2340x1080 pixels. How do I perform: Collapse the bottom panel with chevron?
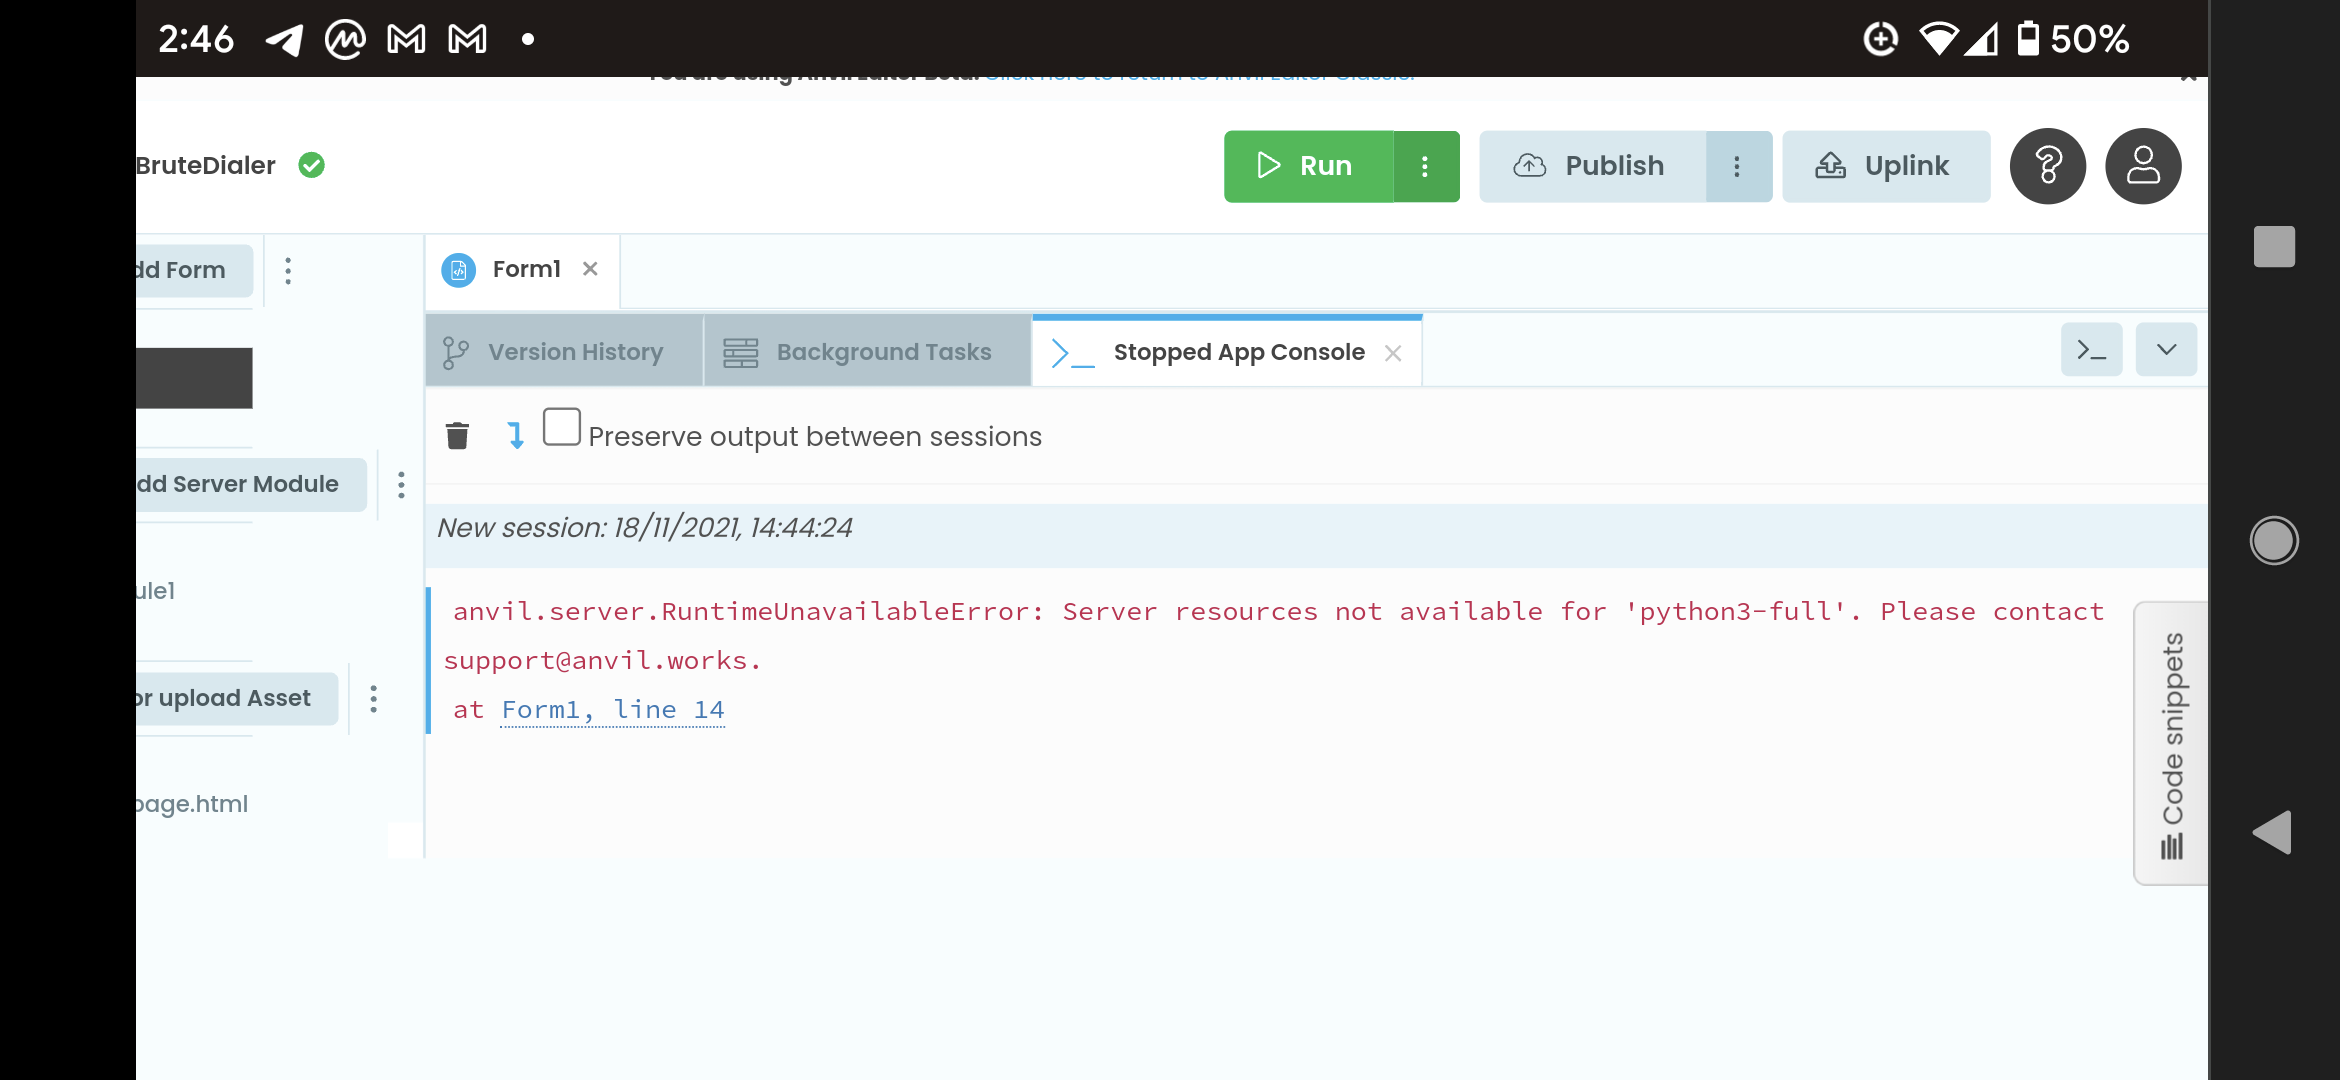[2166, 350]
